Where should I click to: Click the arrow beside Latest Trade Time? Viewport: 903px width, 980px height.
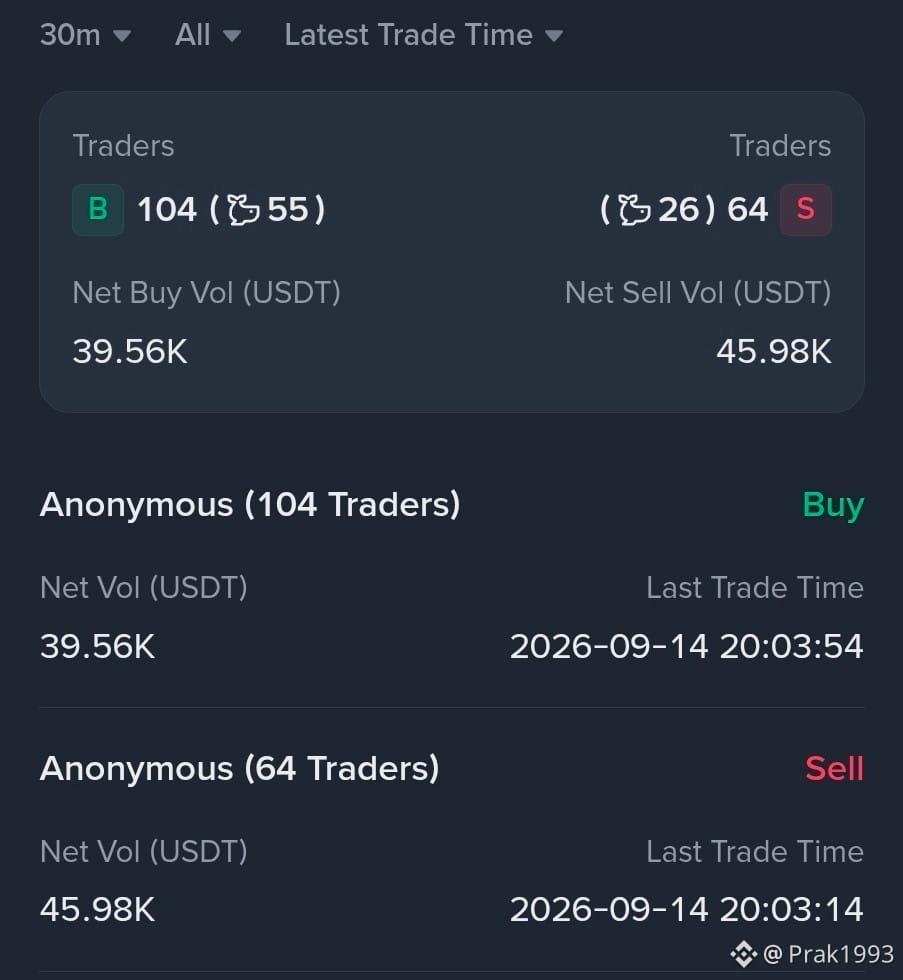554,36
